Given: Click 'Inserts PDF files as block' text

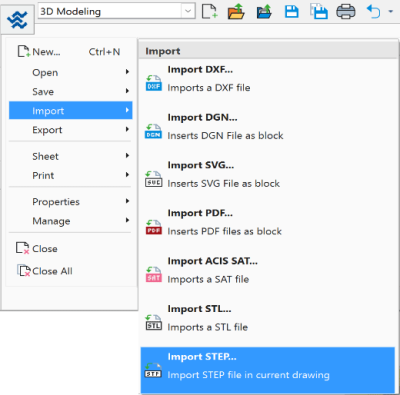Looking at the screenshot, I should pos(224,231).
